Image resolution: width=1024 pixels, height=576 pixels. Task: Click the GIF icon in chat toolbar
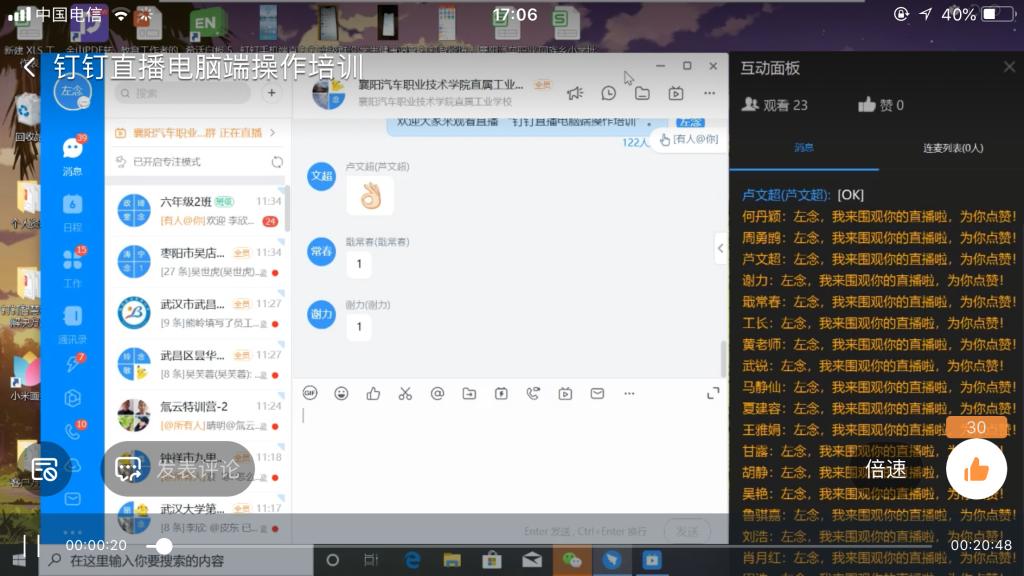click(x=310, y=394)
